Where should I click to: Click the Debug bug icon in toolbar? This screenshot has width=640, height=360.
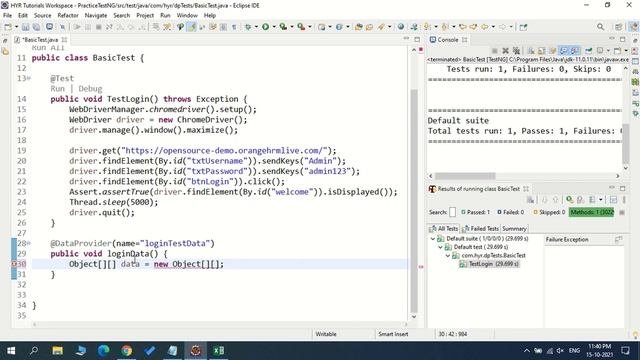[248, 27]
